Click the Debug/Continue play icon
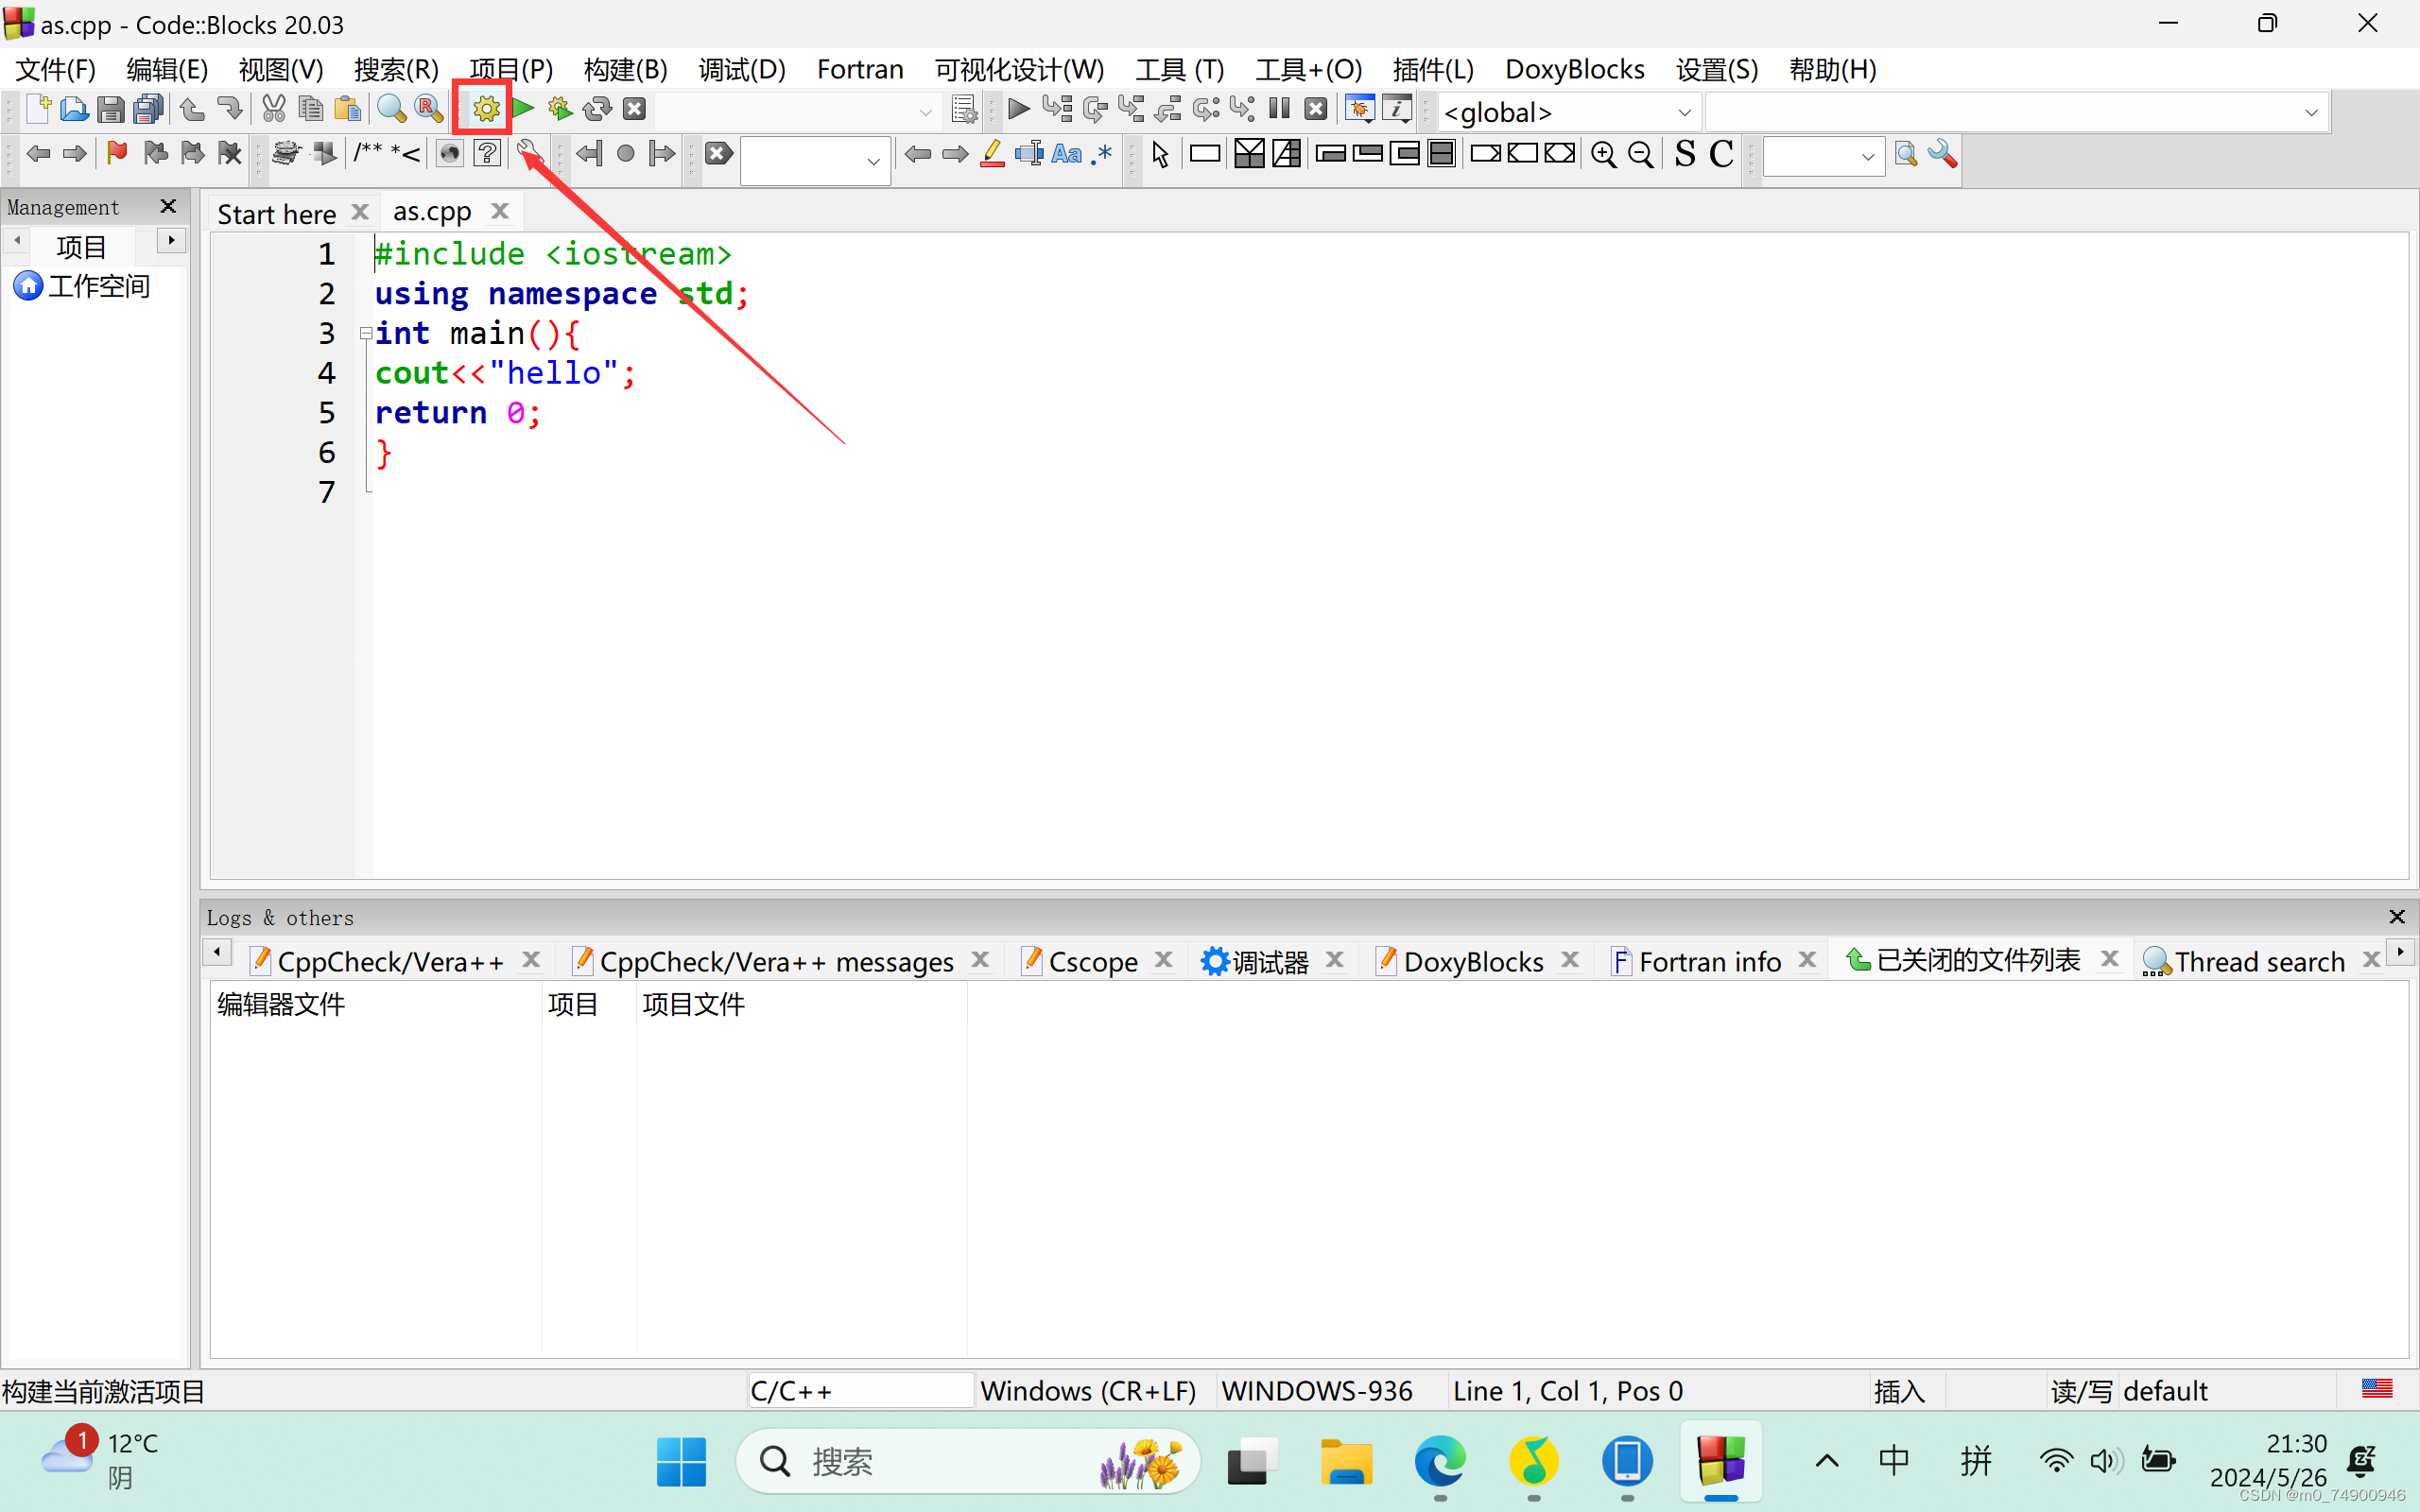This screenshot has height=1512, width=2420. coord(1019,109)
